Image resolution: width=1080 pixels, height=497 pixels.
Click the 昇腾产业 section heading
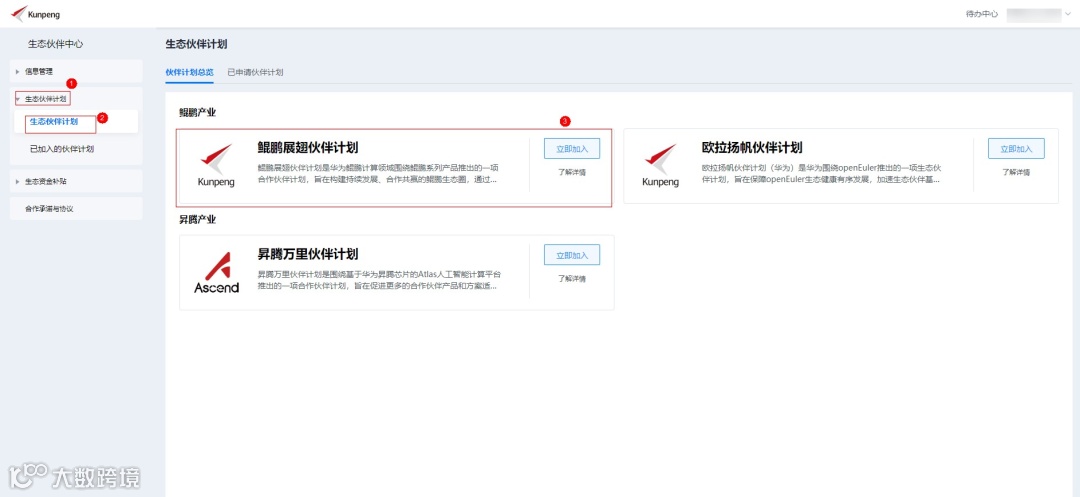point(198,220)
